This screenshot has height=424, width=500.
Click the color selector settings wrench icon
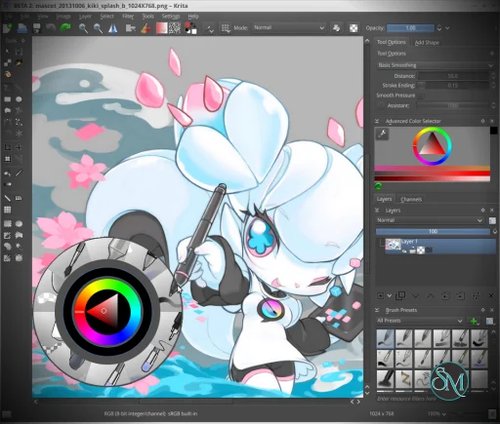point(382,134)
